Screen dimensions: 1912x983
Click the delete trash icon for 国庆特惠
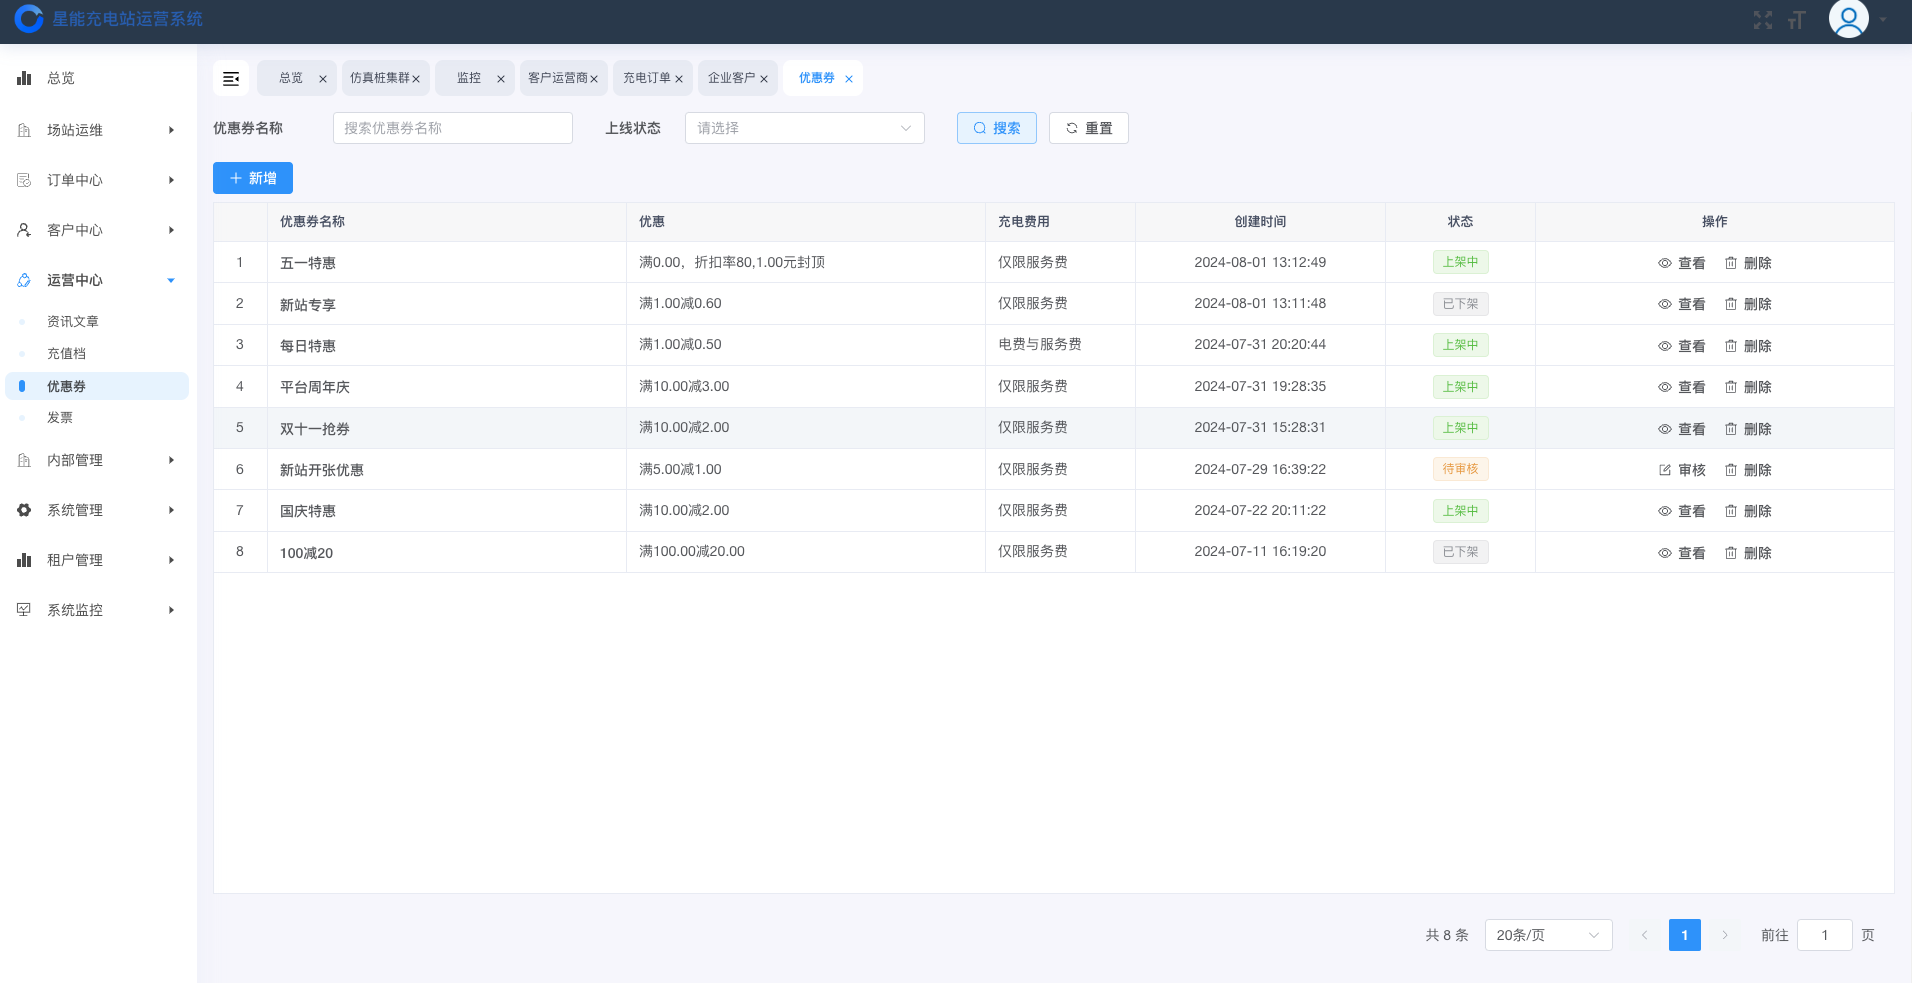(1733, 511)
